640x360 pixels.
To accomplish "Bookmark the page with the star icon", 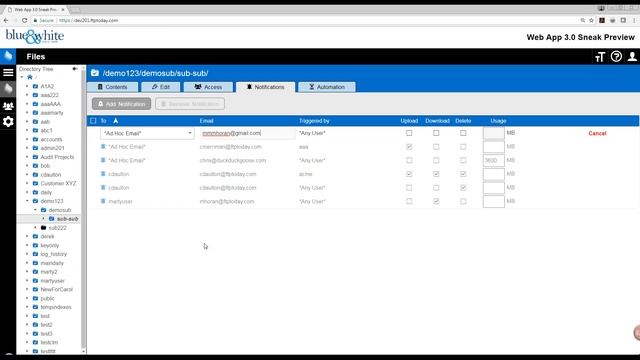I will 591,20.
